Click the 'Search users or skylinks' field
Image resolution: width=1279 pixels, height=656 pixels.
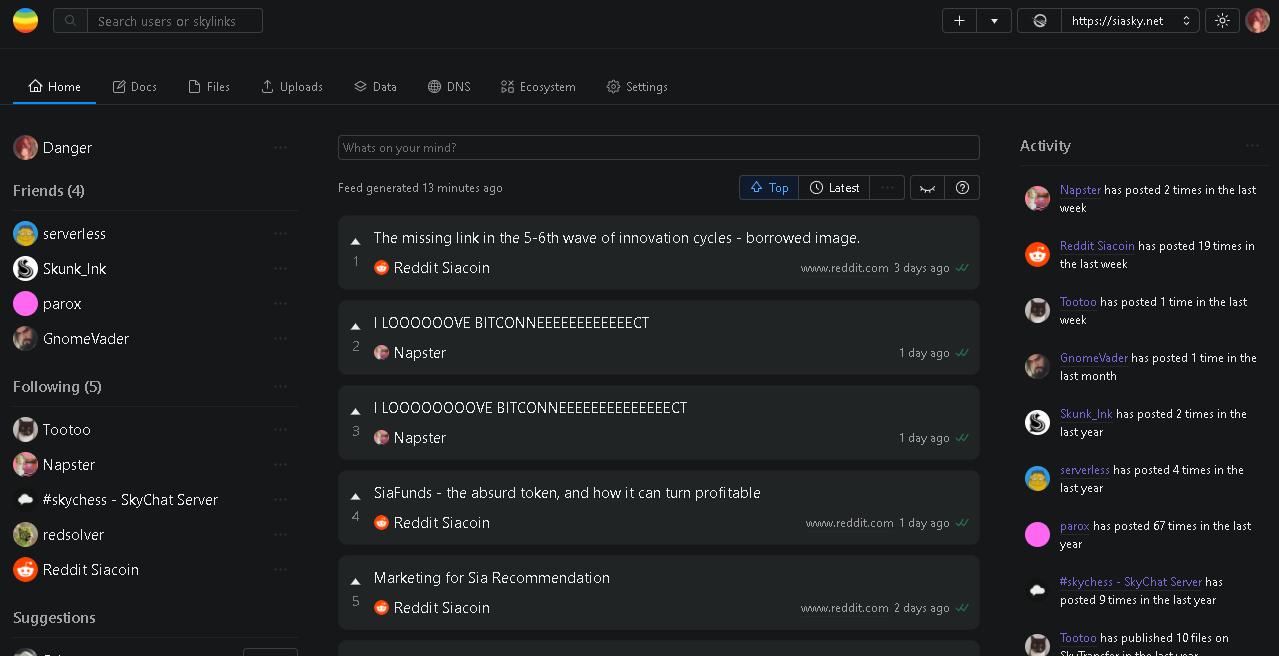[x=175, y=21]
